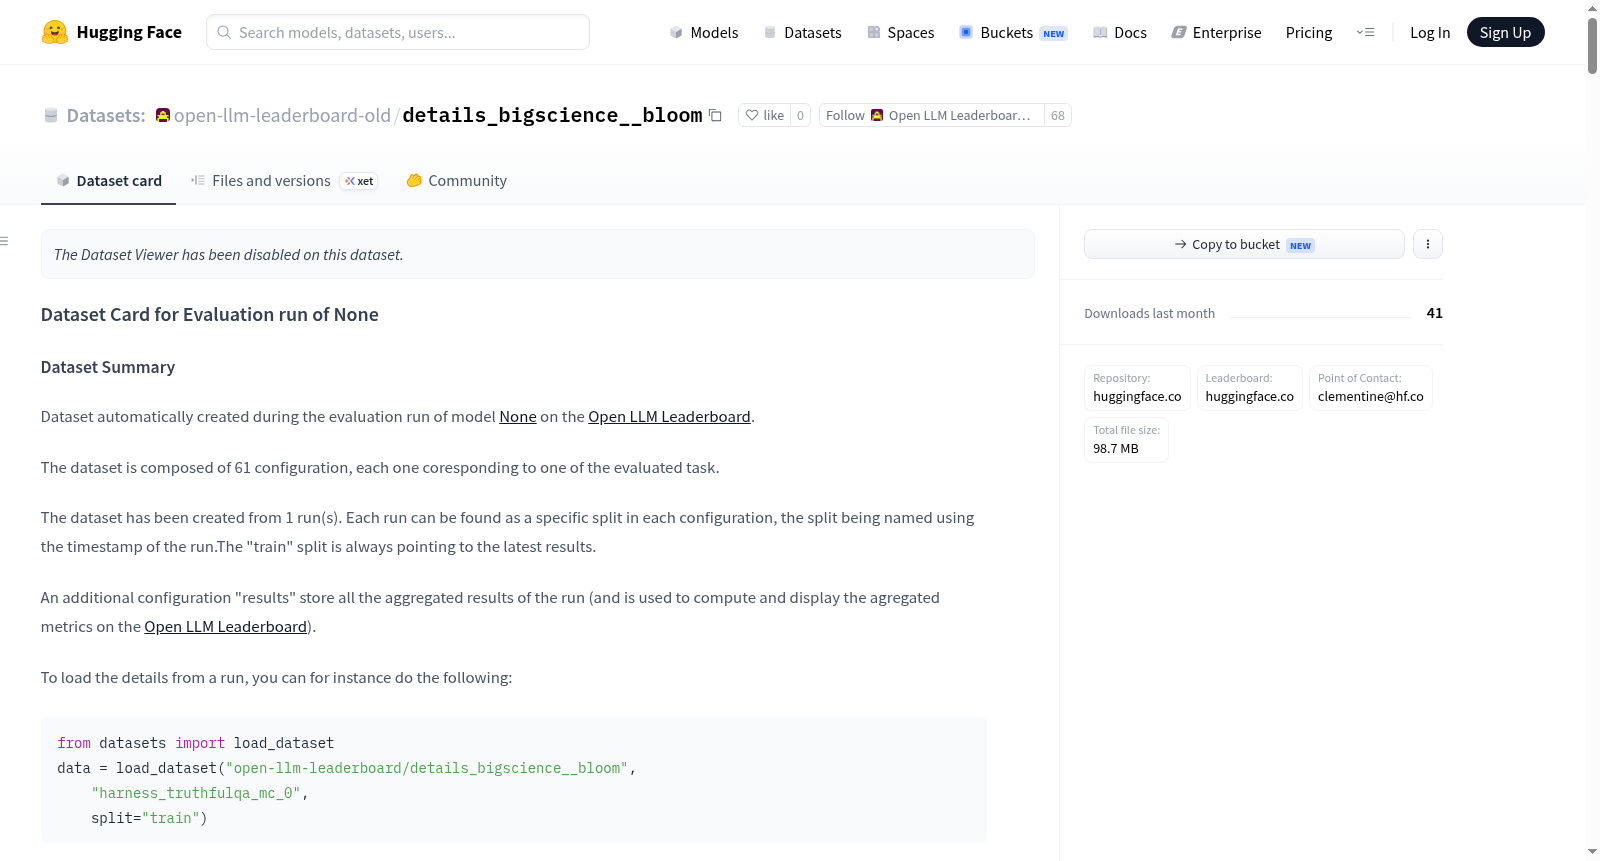Click the Hugging Face logo icon

pyautogui.click(x=55, y=32)
